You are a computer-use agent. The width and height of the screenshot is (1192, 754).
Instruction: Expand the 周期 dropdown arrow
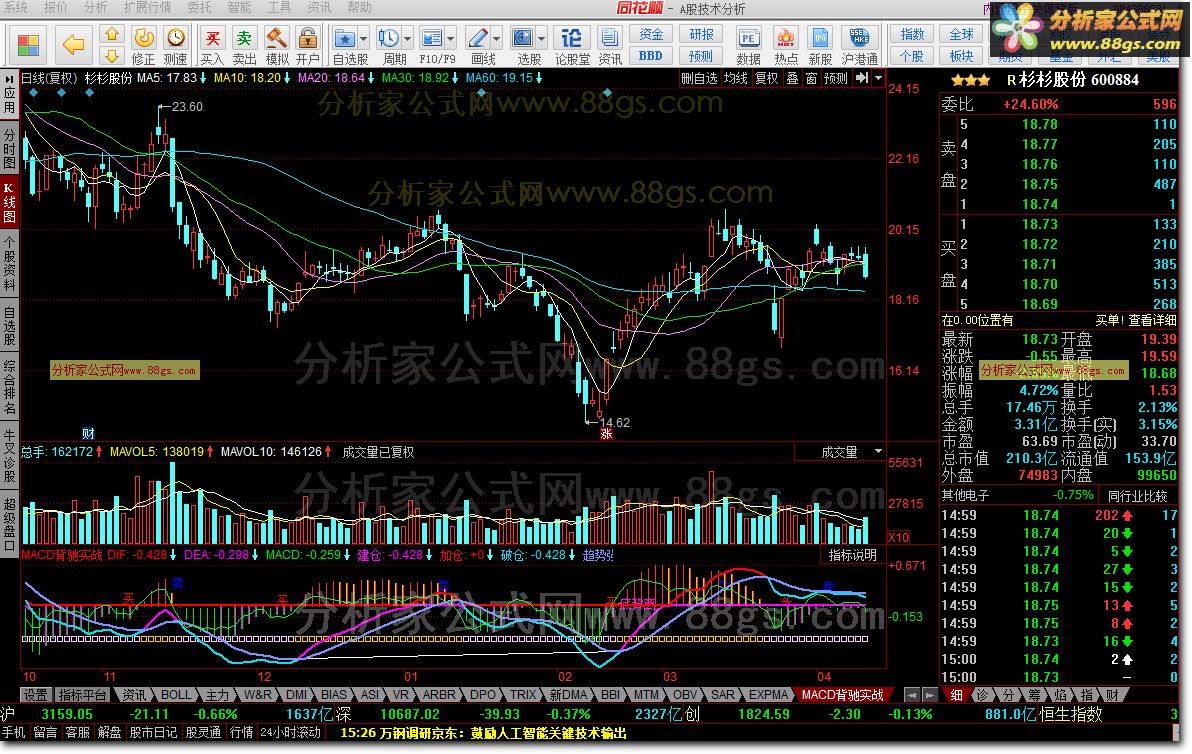(x=408, y=37)
